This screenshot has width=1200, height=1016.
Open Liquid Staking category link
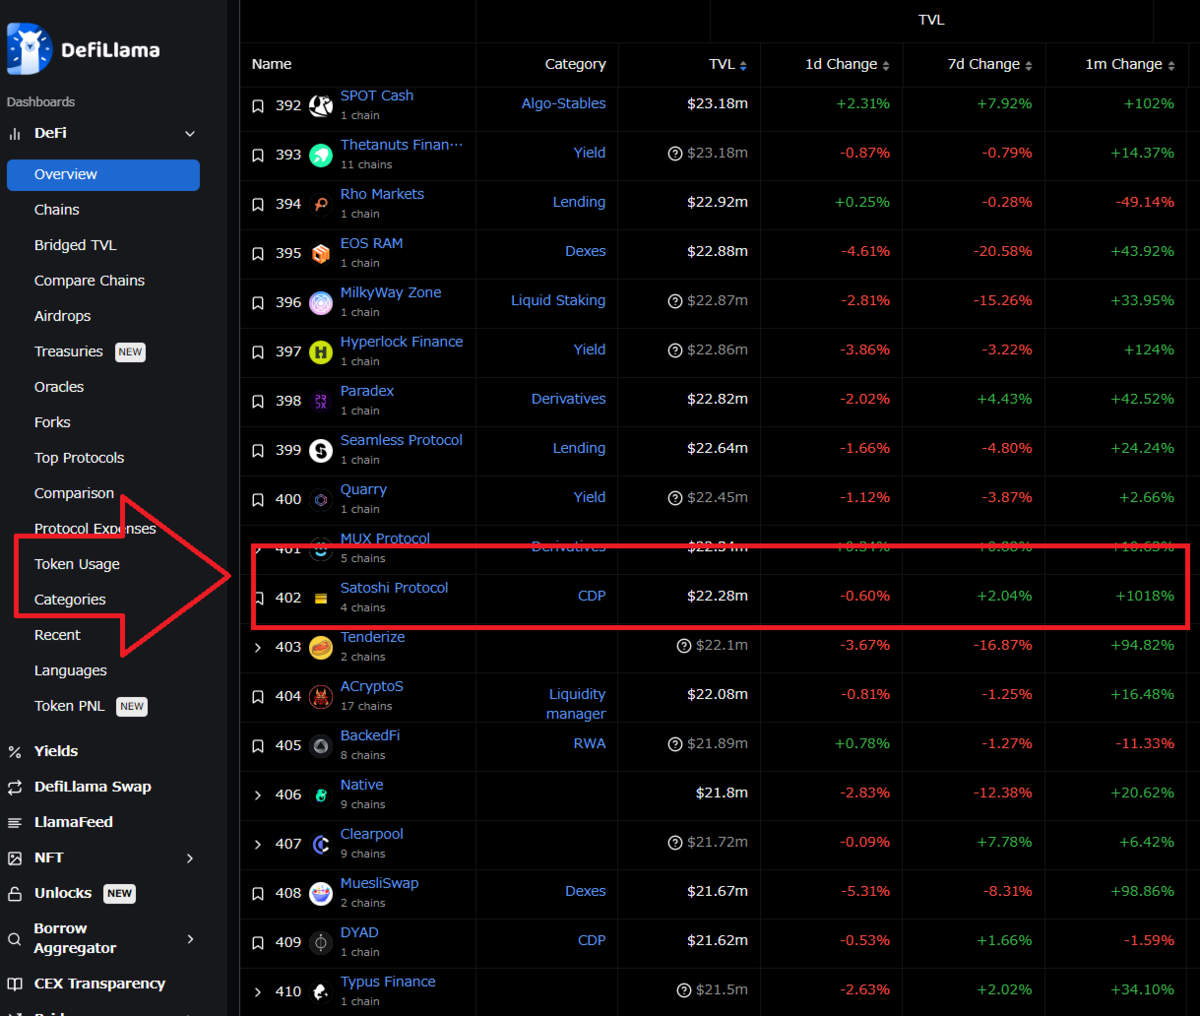558,300
